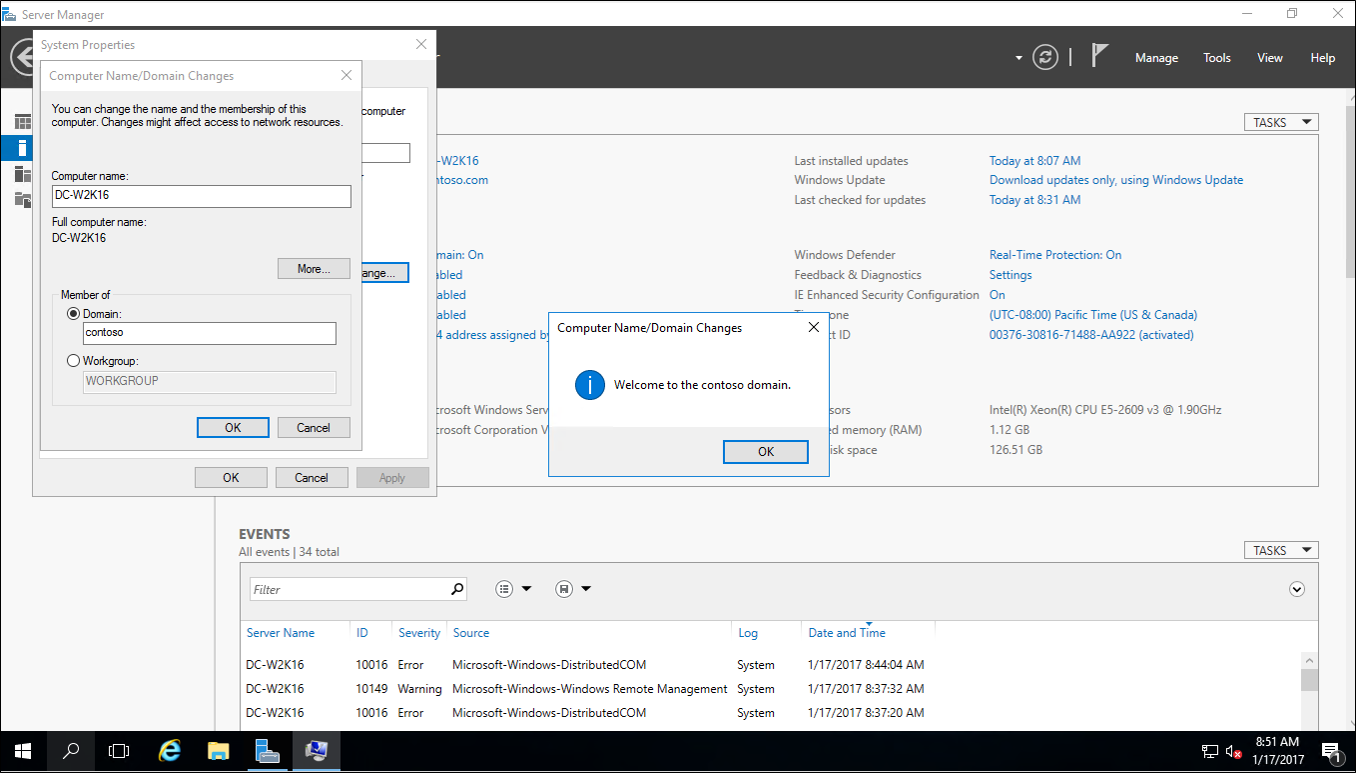
Task: Click the Server Manager back arrow button
Action: coord(20,57)
